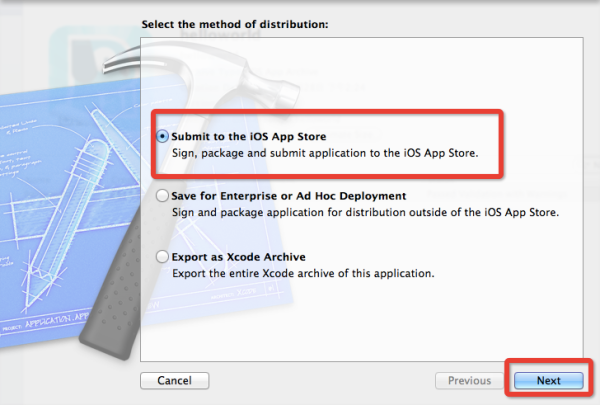The width and height of the screenshot is (600, 405).
Task: Click the Next button
Action: point(548,381)
